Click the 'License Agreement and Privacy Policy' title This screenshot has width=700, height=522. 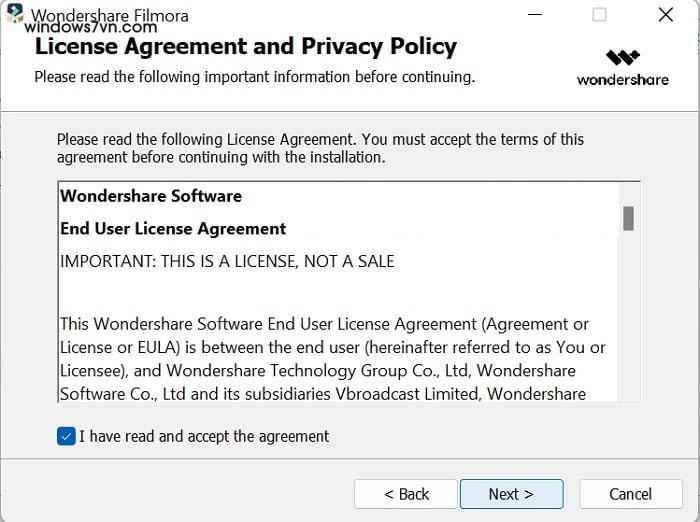click(x=246, y=47)
